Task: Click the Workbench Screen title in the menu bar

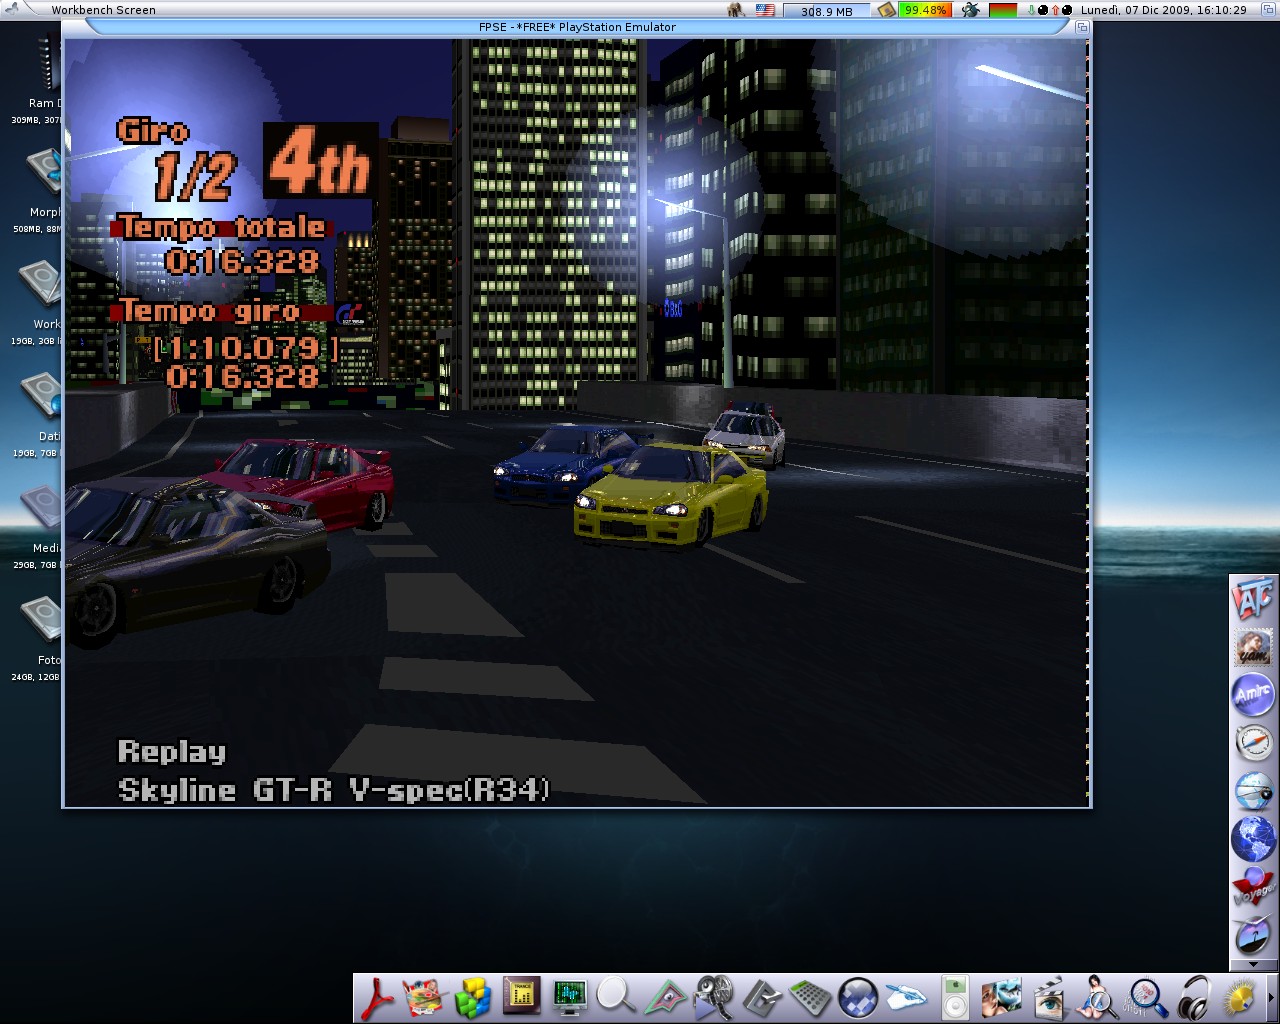Action: 103,10
